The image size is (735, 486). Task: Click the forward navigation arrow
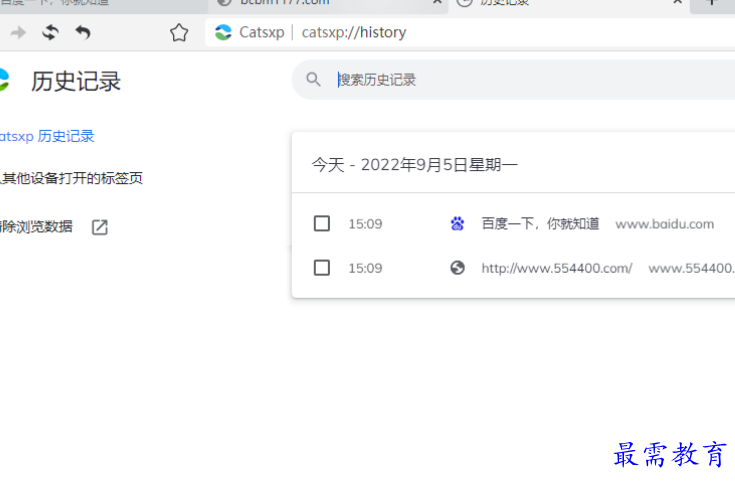[18, 32]
